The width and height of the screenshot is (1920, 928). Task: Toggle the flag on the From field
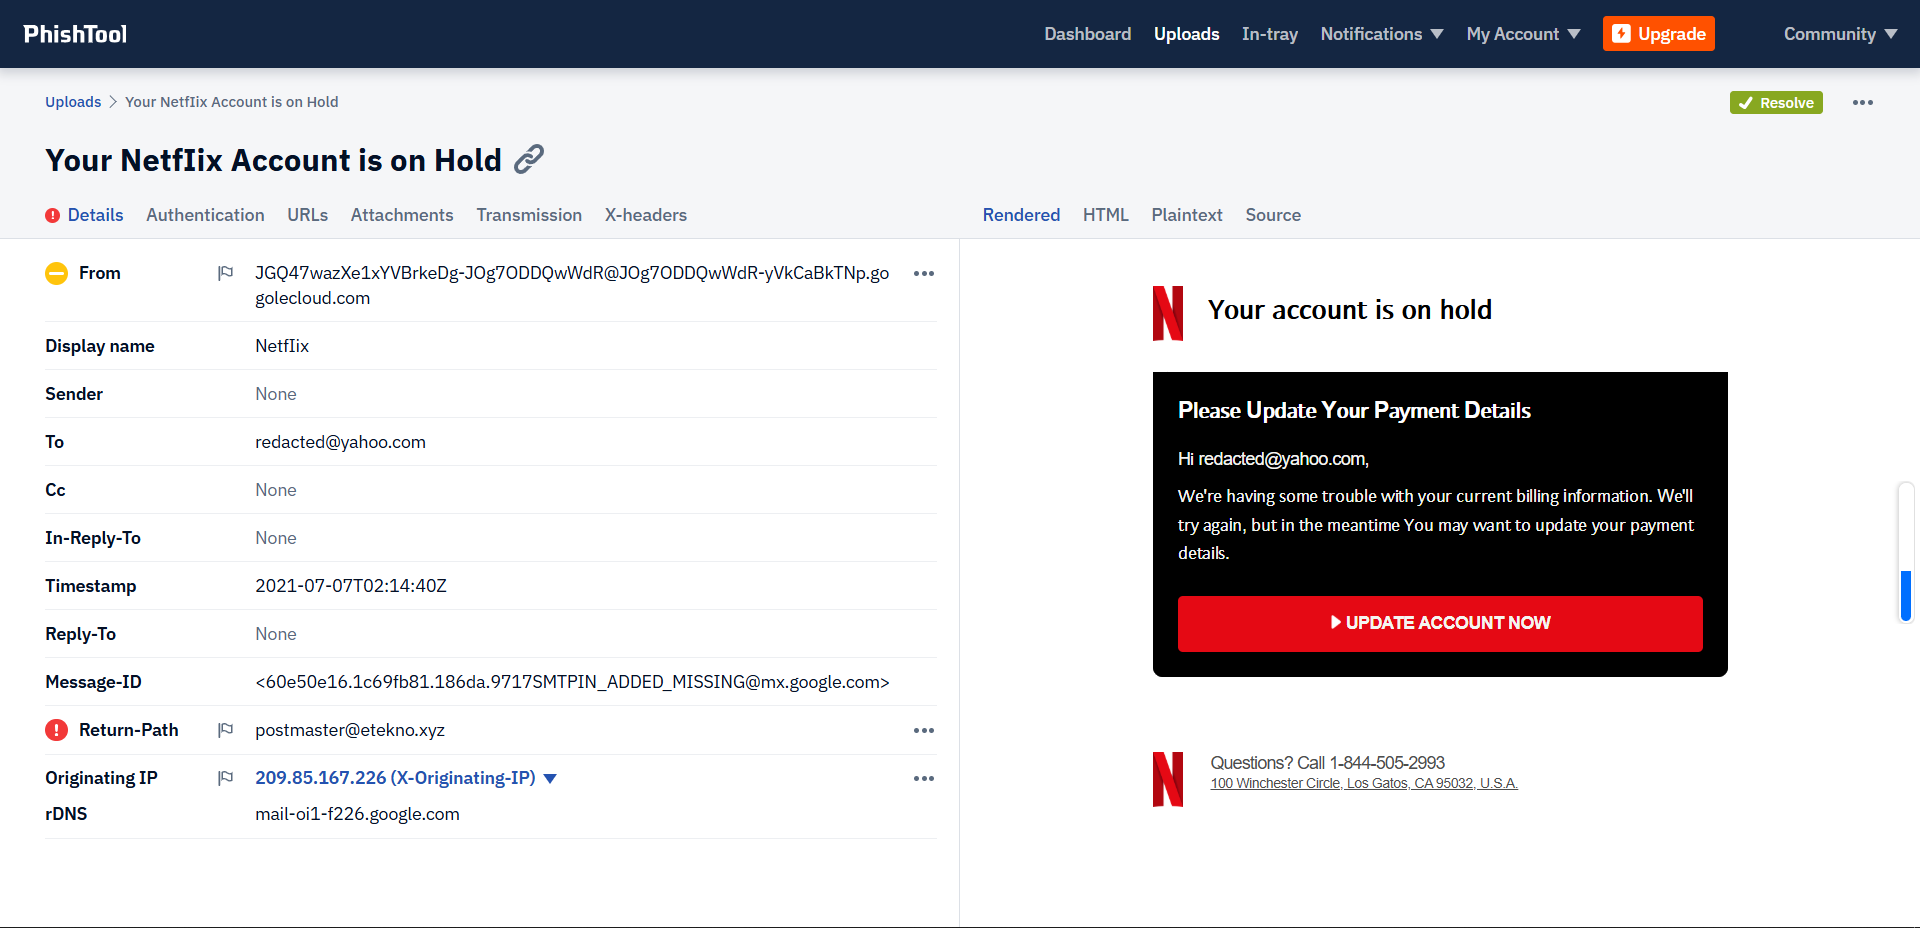click(225, 272)
